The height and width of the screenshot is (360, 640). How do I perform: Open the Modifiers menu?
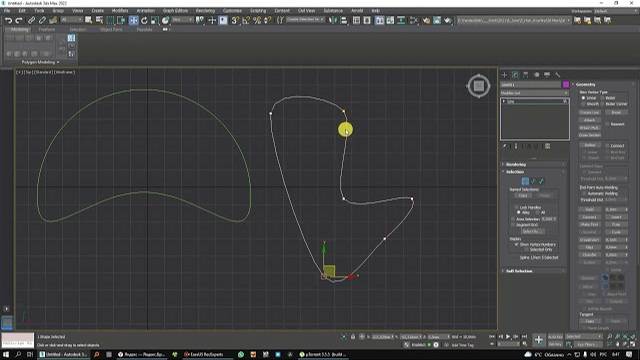120,11
